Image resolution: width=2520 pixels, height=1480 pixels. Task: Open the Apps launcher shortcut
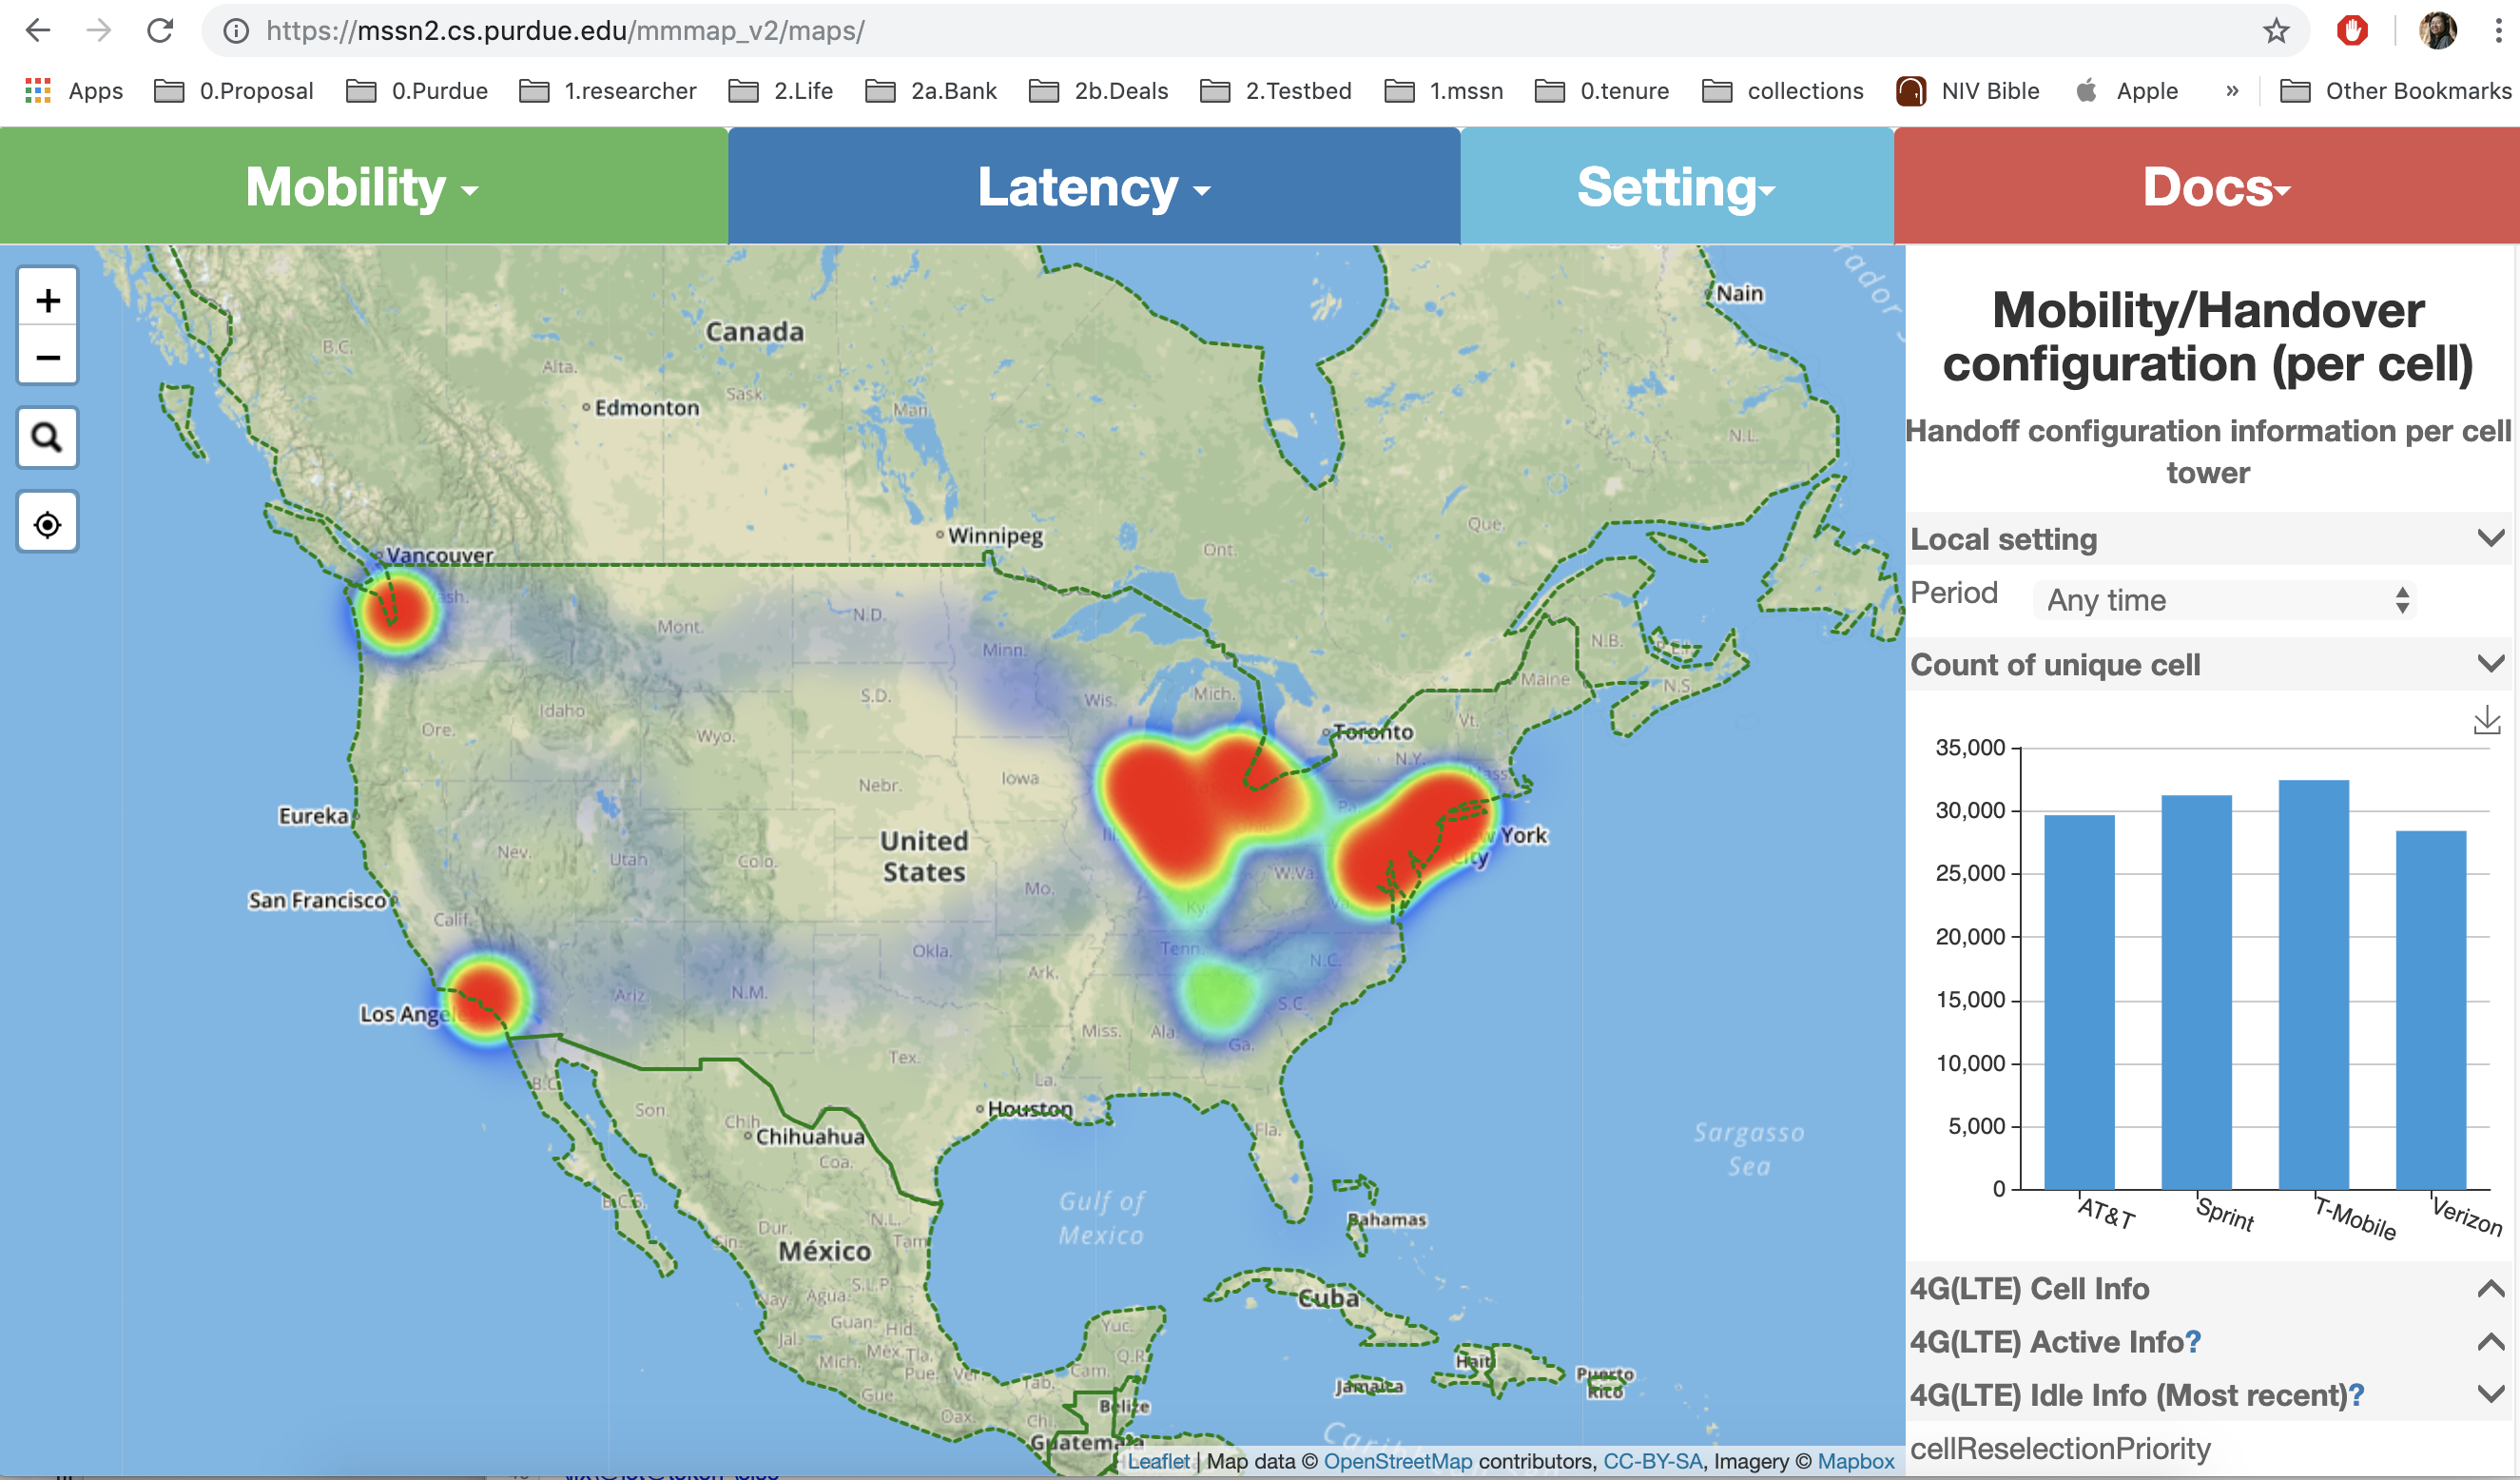pyautogui.click(x=73, y=91)
